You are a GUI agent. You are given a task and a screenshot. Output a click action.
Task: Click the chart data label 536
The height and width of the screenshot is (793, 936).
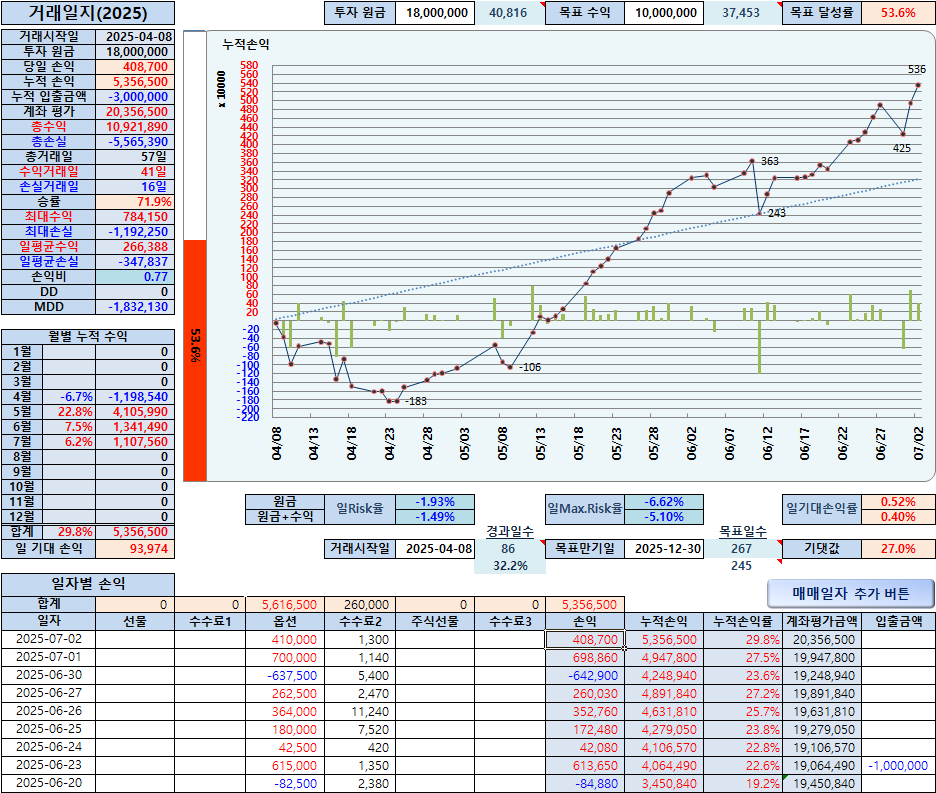point(916,69)
